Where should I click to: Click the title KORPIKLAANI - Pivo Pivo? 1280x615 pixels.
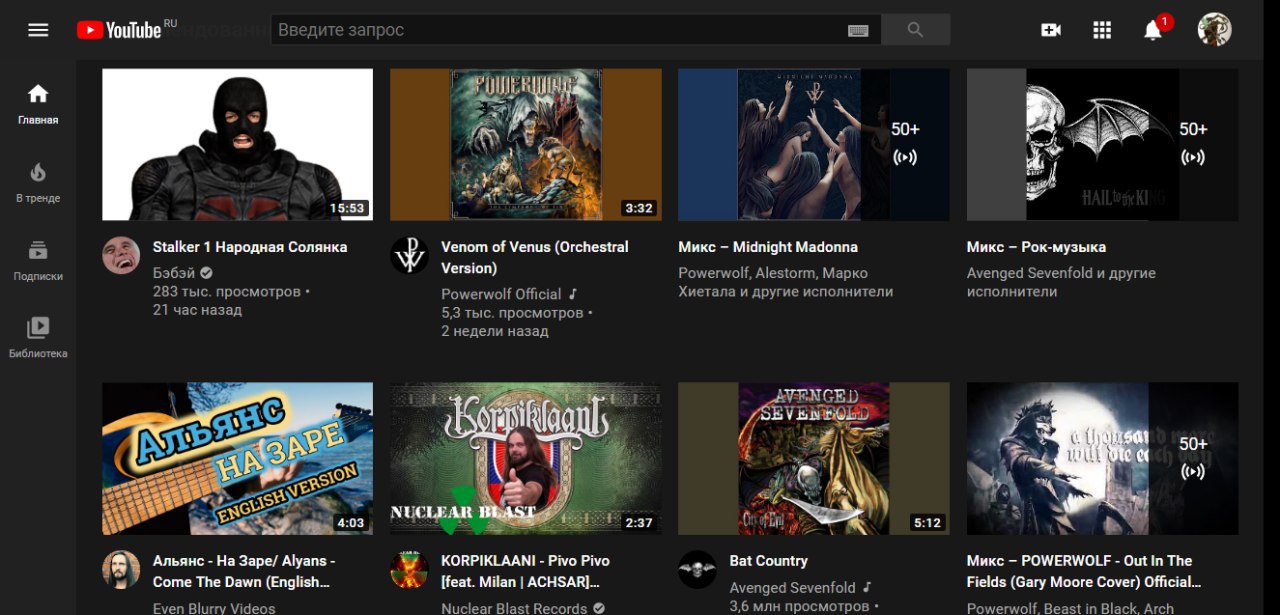(525, 571)
